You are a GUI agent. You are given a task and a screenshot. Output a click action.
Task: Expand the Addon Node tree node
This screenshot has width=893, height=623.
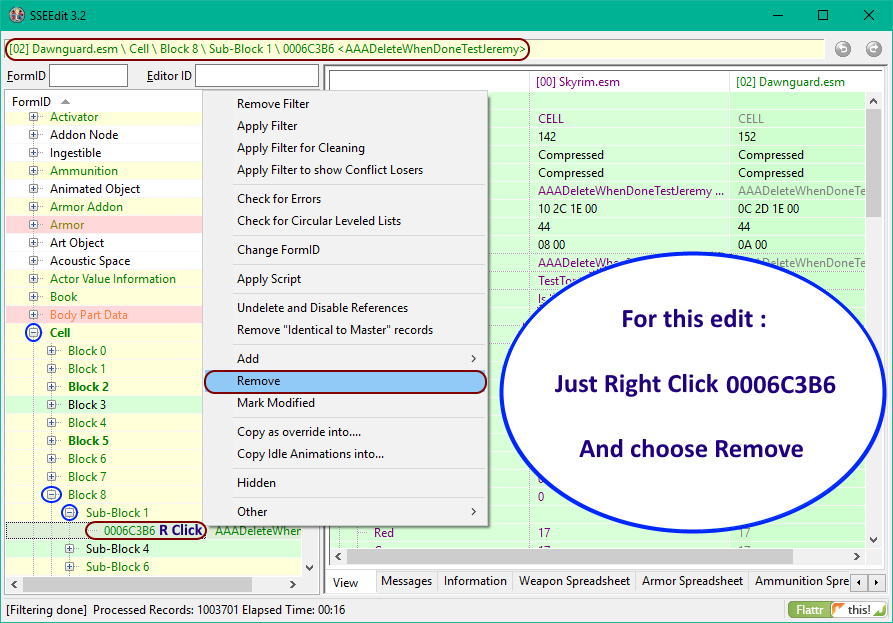(x=34, y=135)
